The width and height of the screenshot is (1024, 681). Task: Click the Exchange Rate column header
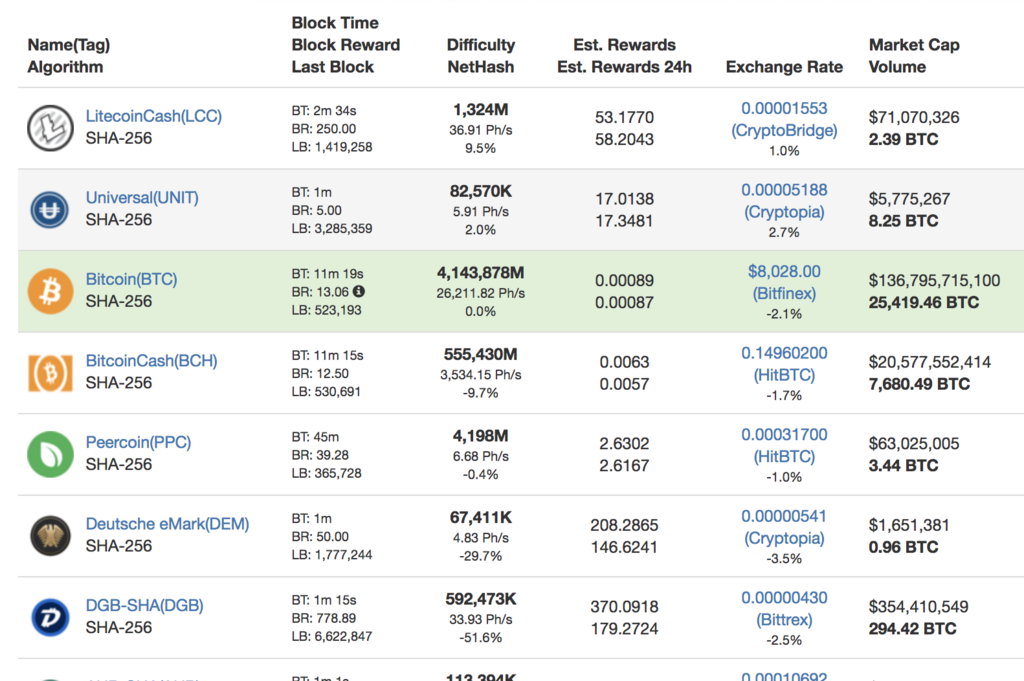pyautogui.click(x=784, y=67)
